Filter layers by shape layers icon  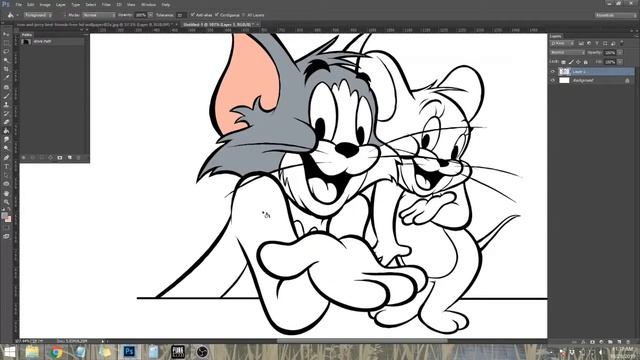pyautogui.click(x=605, y=43)
